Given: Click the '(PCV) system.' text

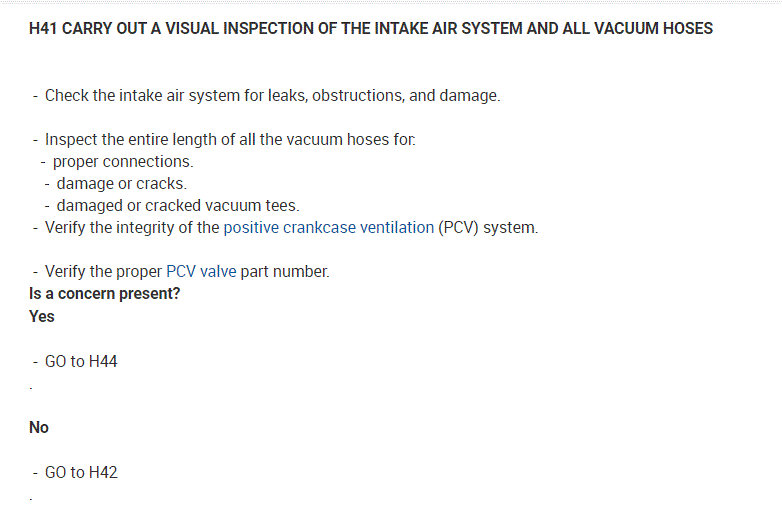Looking at the screenshot, I should (488, 228).
